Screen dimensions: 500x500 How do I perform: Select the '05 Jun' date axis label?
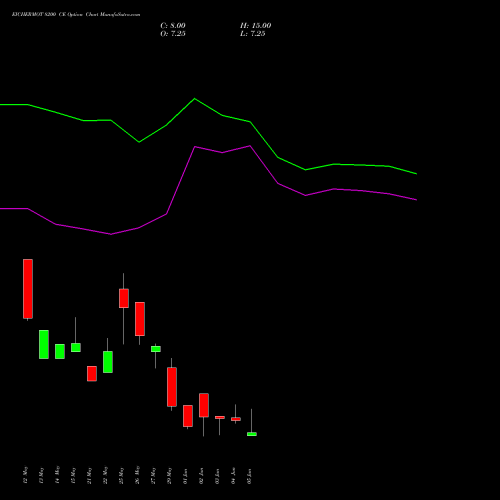pos(250,476)
